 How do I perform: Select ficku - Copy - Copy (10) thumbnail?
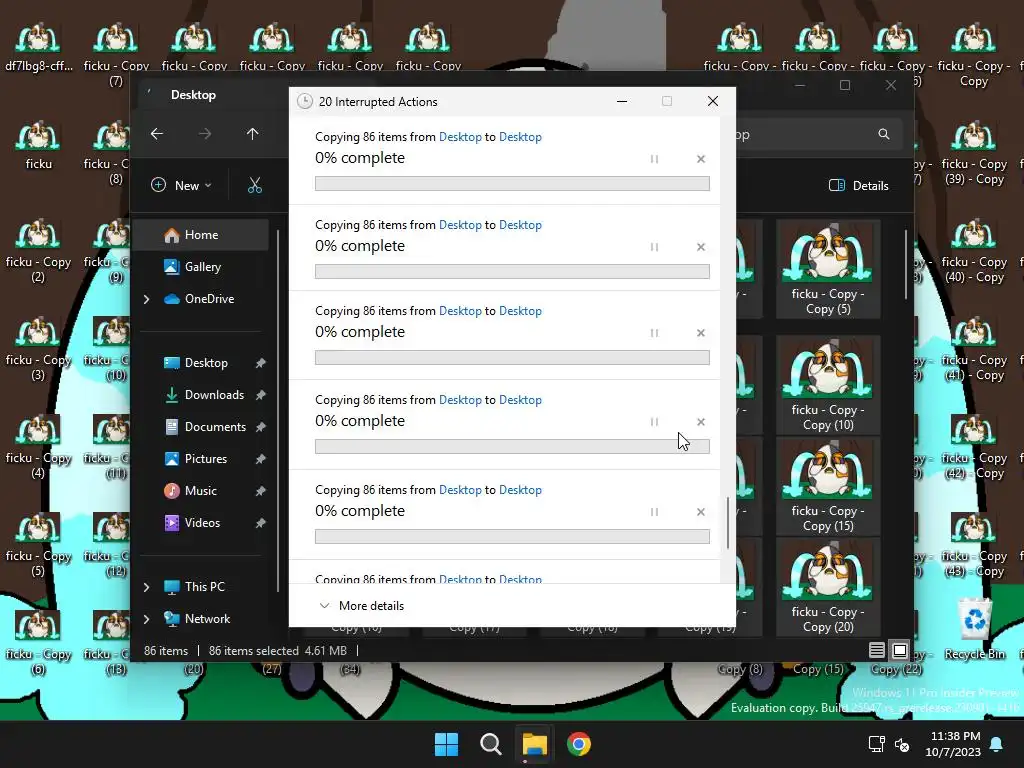pyautogui.click(x=827, y=385)
